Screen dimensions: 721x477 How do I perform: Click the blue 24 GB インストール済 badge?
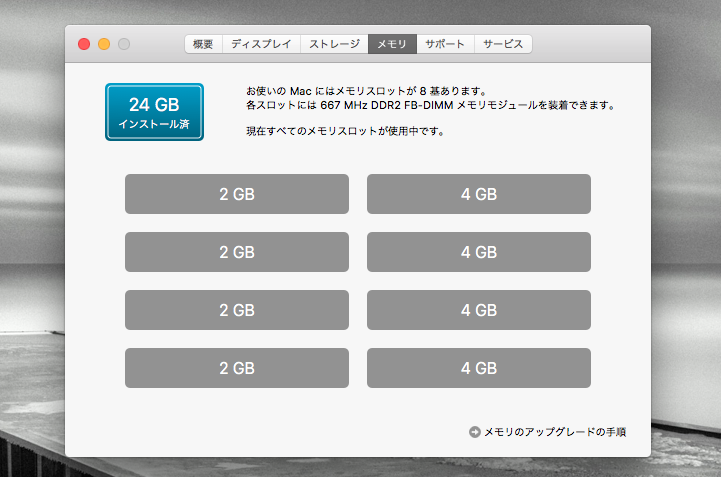point(154,112)
